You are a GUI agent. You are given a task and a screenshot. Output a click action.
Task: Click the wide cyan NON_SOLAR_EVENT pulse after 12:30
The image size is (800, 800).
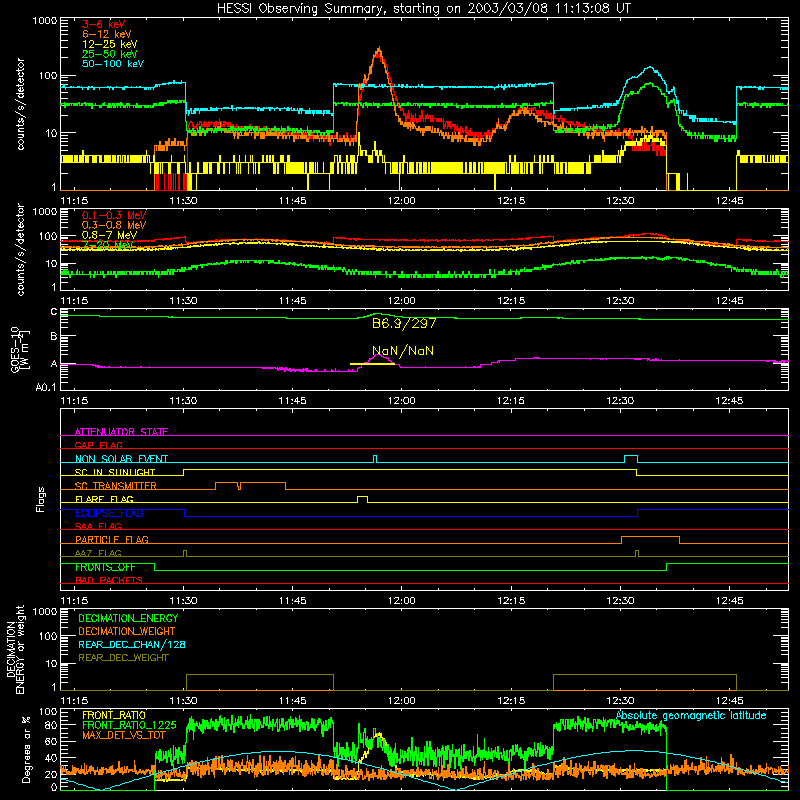click(x=631, y=459)
